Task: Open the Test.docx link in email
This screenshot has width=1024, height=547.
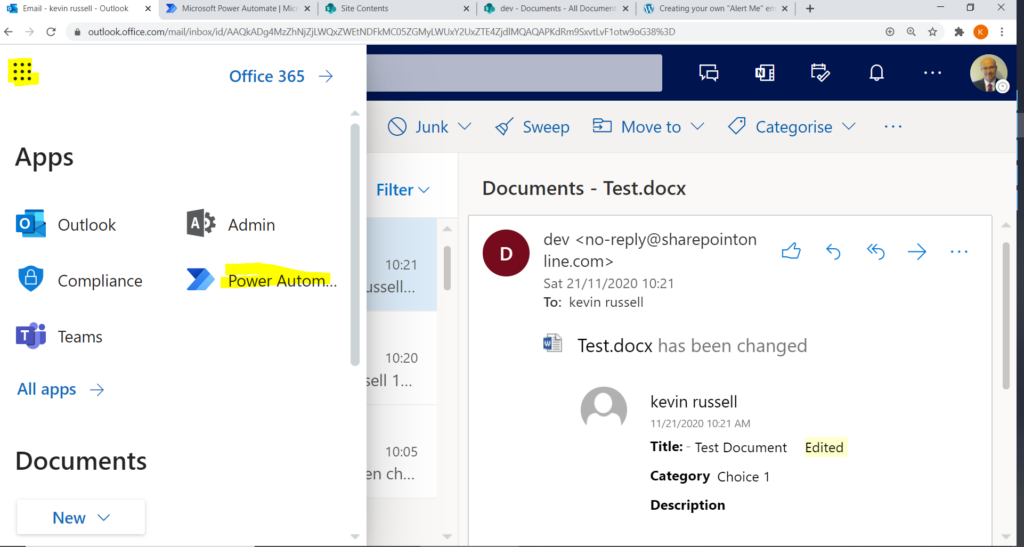Action: [615, 345]
